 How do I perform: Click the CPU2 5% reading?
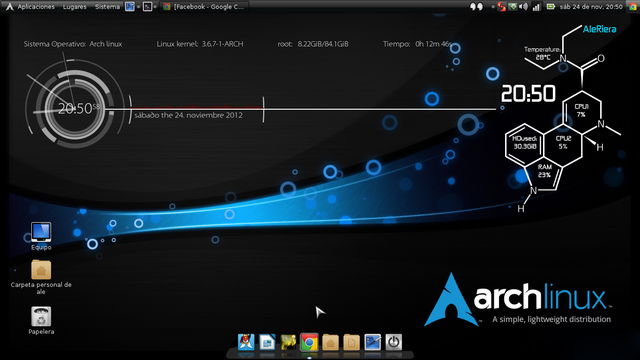[563, 142]
